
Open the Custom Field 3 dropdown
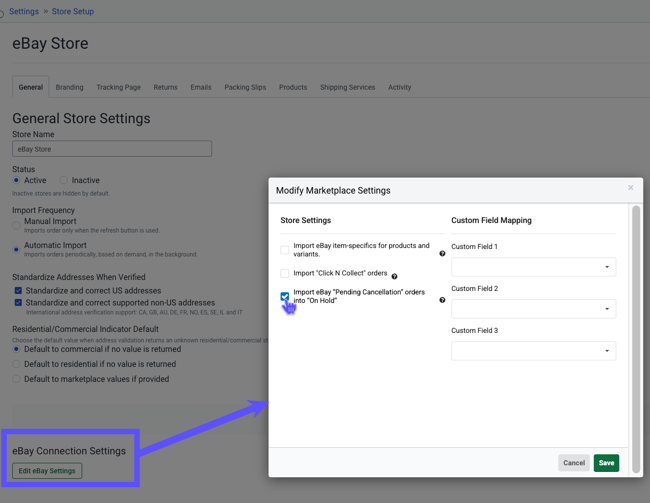[534, 351]
